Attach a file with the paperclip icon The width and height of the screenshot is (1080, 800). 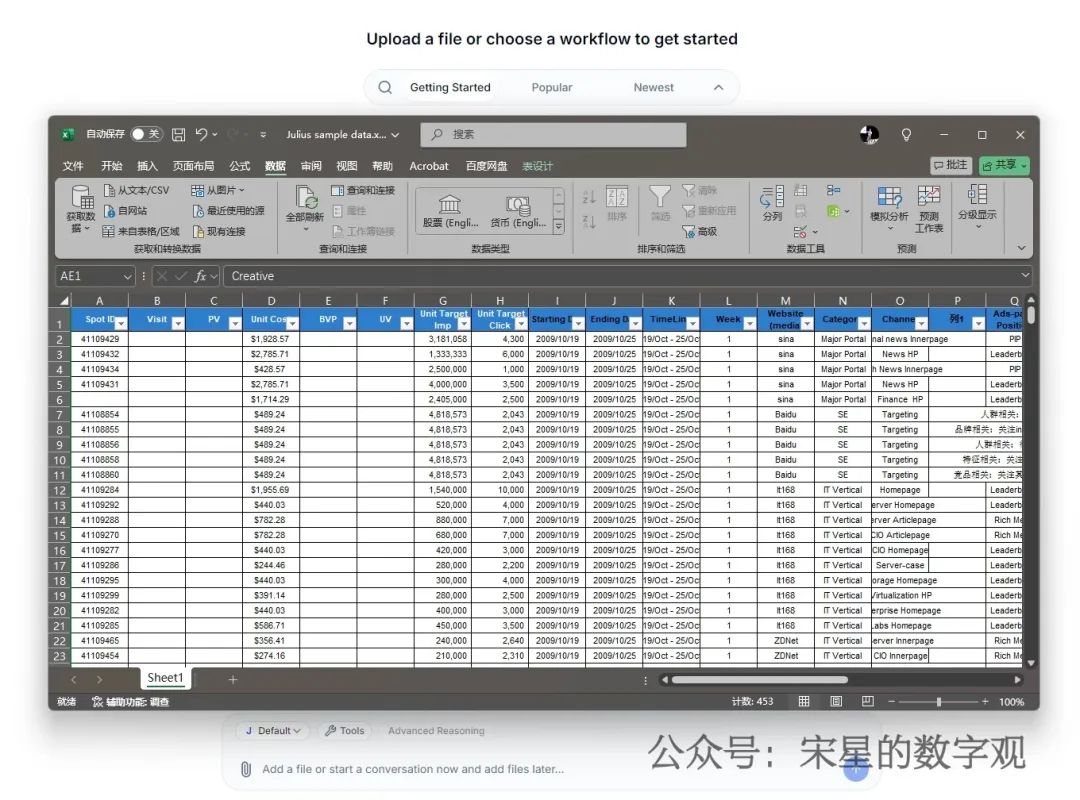click(x=245, y=769)
